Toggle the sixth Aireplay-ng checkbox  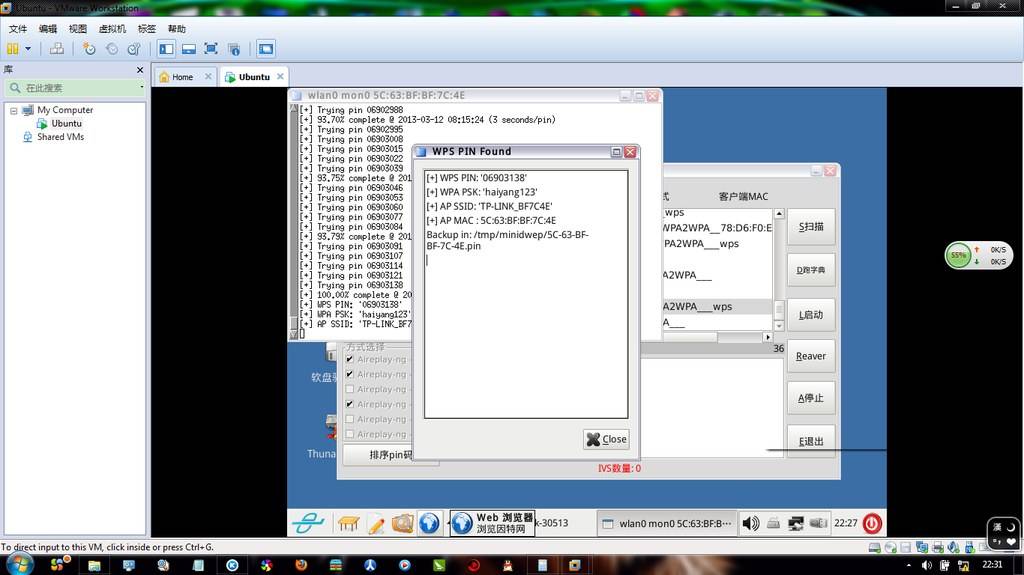[349, 435]
